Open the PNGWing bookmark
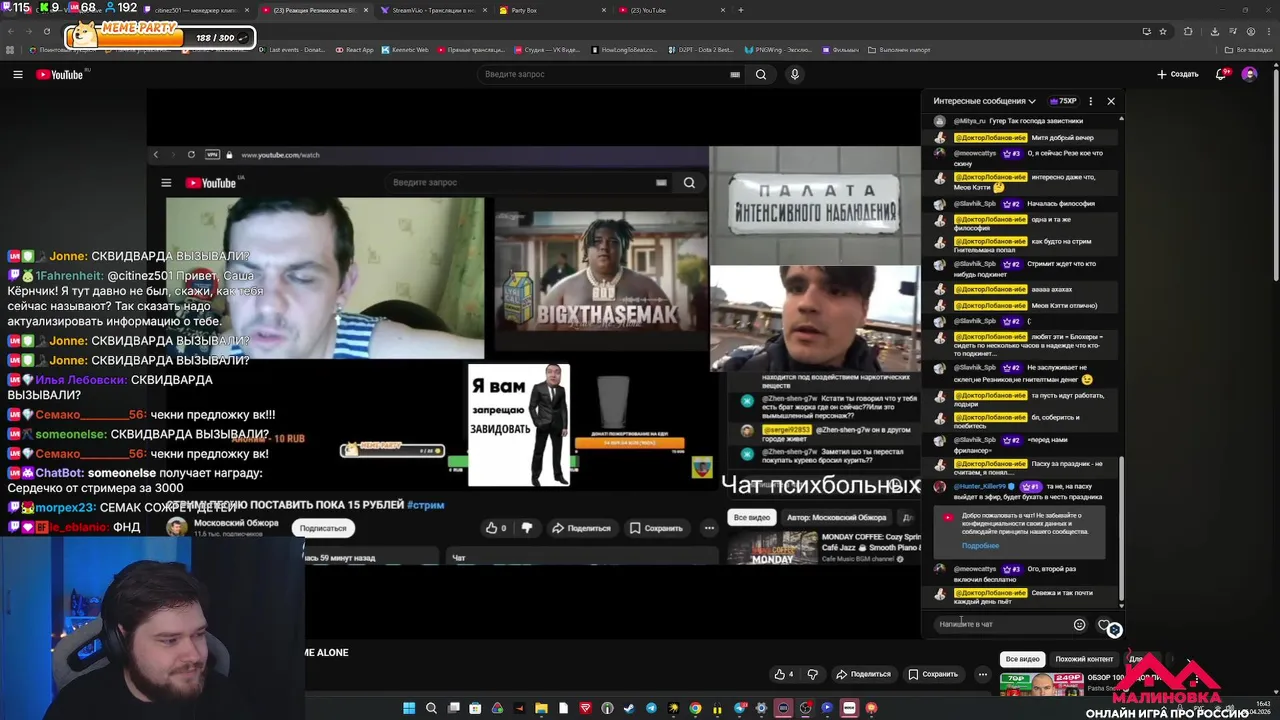Viewport: 1280px width, 720px height. tap(778, 49)
